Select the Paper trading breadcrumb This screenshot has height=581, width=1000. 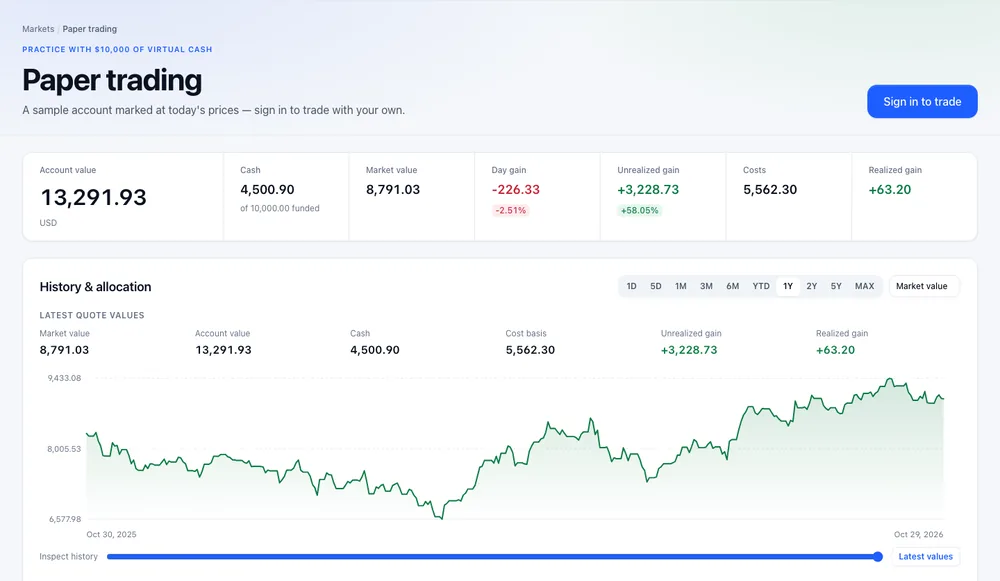pos(89,29)
